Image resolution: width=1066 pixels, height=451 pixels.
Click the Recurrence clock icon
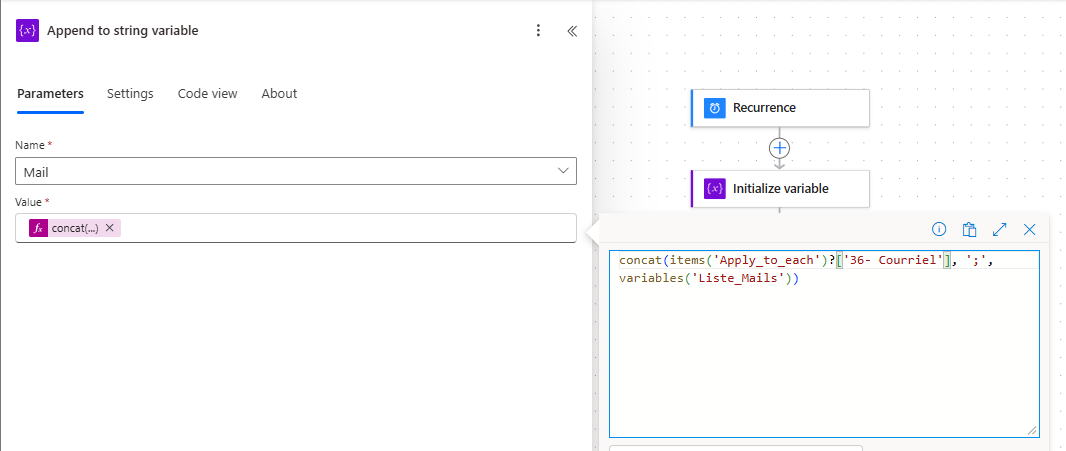point(715,107)
